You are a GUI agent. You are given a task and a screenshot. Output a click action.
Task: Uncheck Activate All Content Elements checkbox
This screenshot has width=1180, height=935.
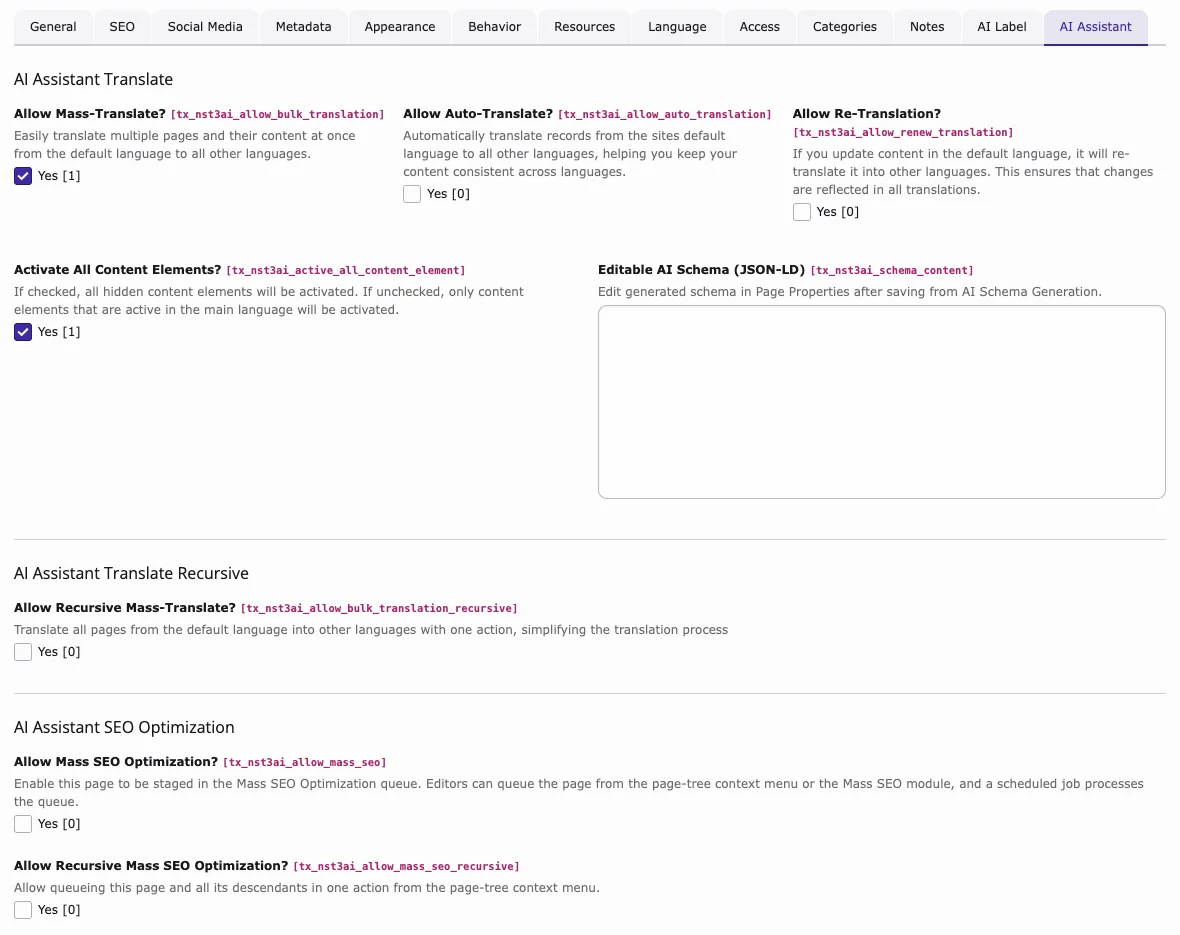(x=23, y=332)
